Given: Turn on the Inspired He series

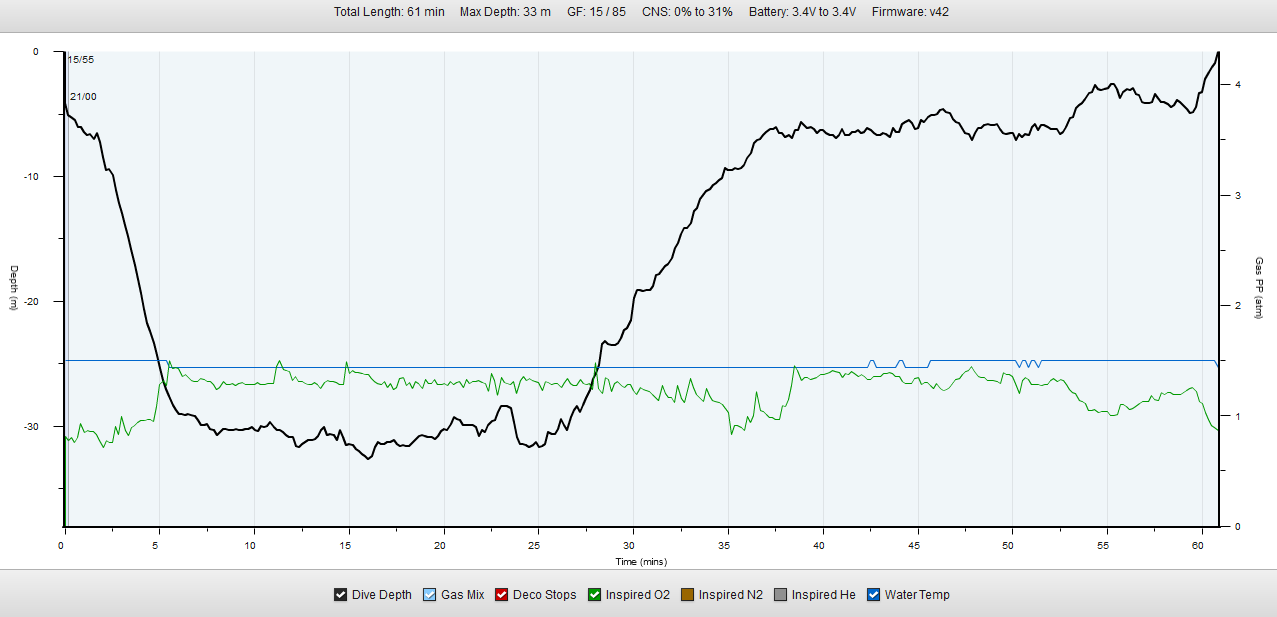Looking at the screenshot, I should click(x=781, y=595).
